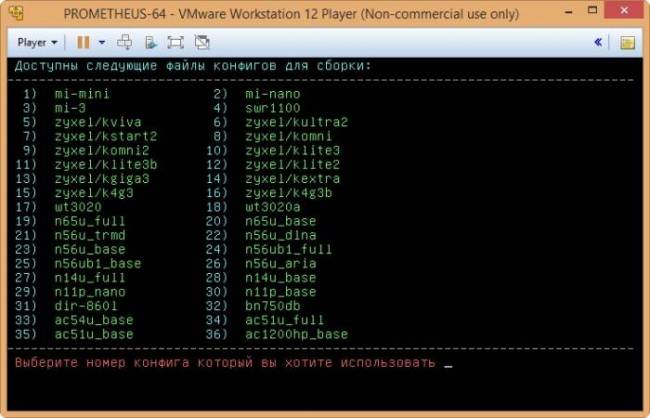650x418 pixels.
Task: Click the ac51u_full config entry
Action: click(x=284, y=320)
